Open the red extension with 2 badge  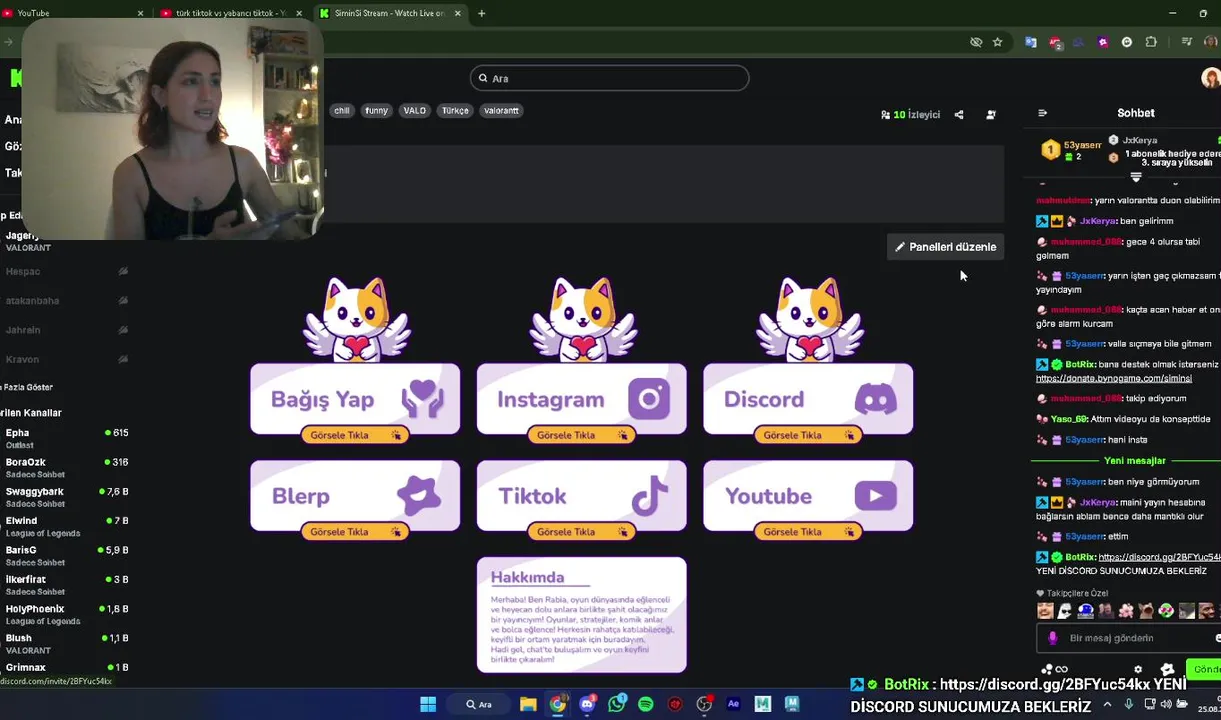tap(1055, 43)
